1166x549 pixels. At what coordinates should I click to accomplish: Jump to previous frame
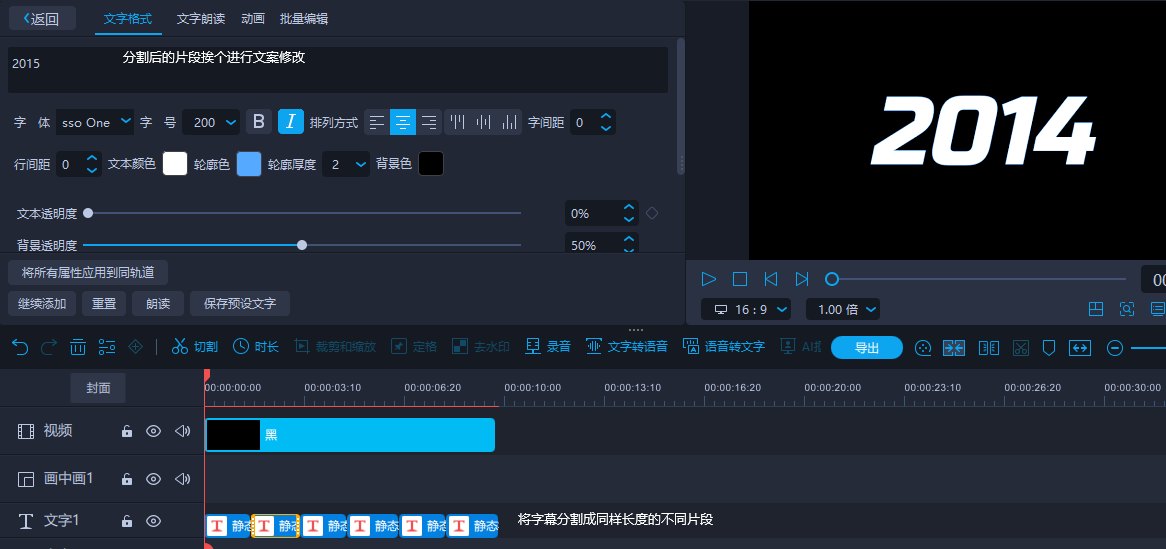771,279
